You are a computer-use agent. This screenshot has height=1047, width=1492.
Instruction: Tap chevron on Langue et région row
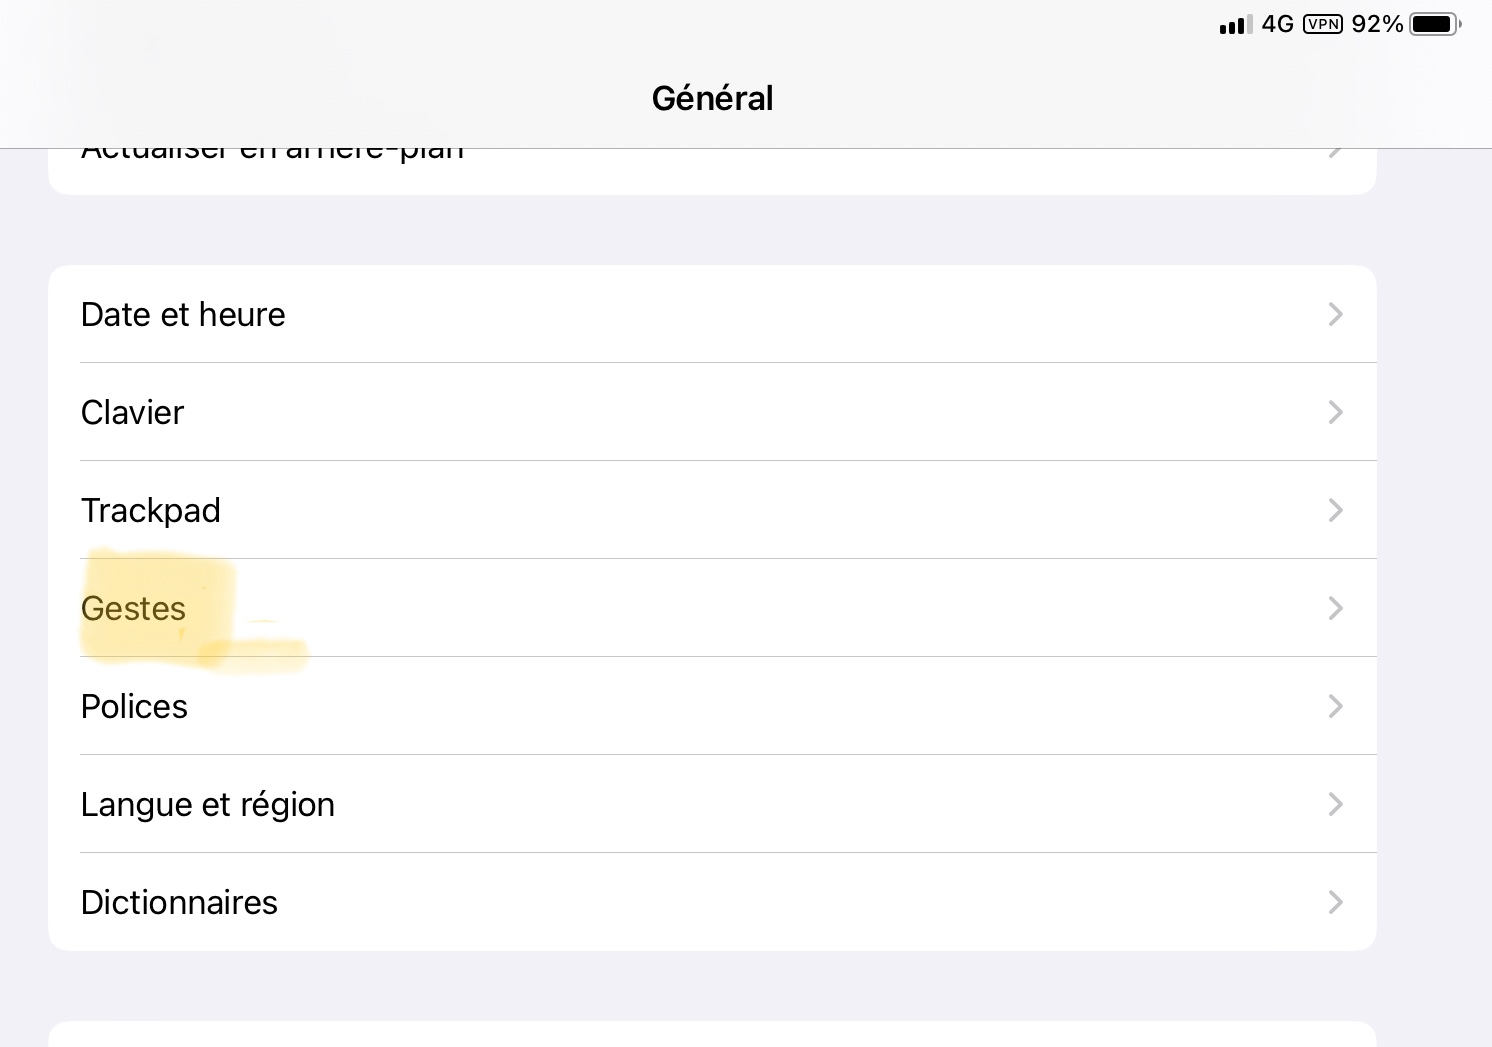tap(1335, 805)
